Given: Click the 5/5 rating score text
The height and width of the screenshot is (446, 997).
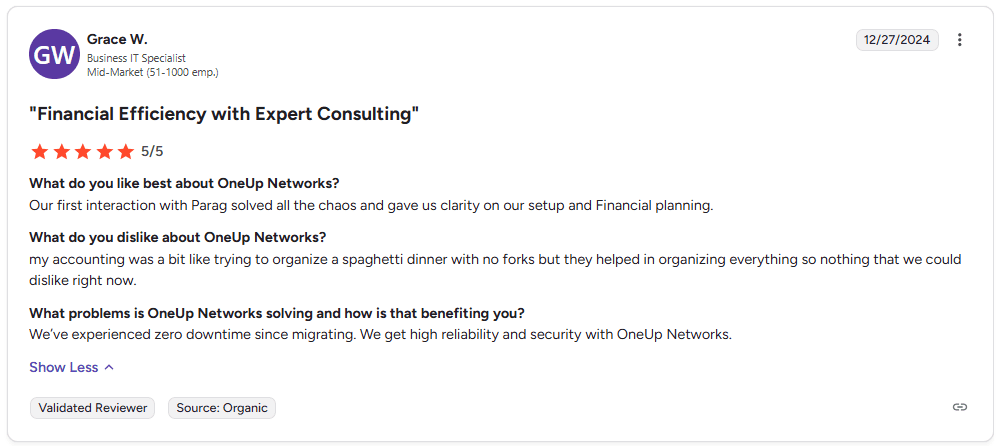Looking at the screenshot, I should point(152,152).
